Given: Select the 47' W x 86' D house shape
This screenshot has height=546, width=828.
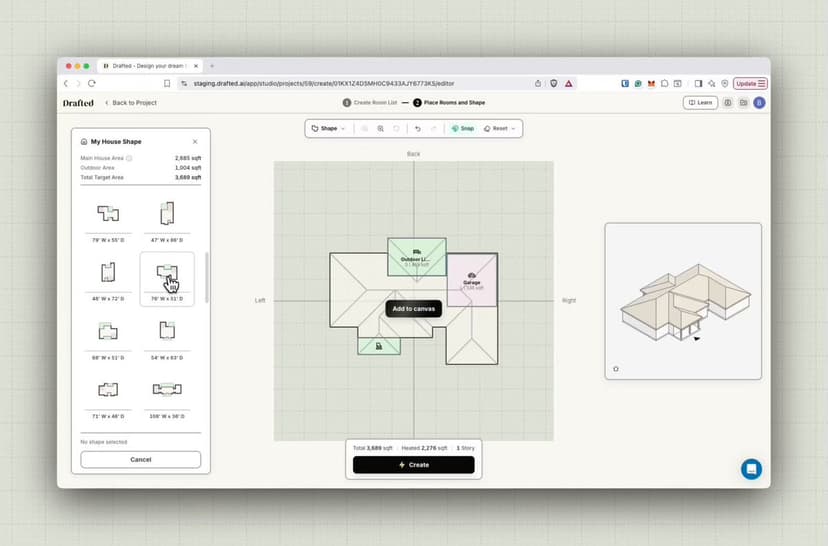Looking at the screenshot, I should point(167,221).
